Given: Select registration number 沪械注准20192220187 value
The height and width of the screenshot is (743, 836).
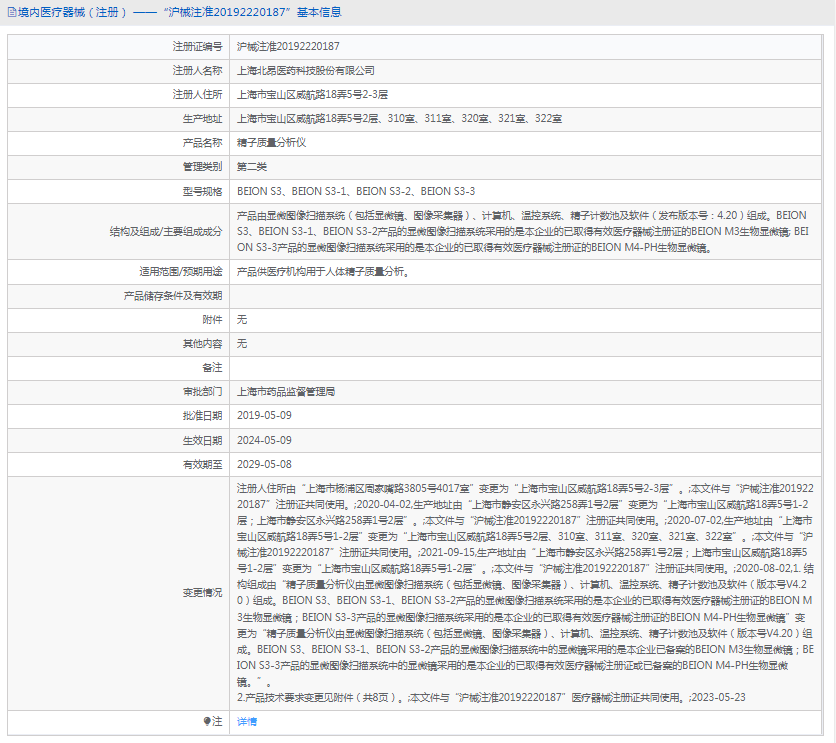Looking at the screenshot, I should (288, 46).
